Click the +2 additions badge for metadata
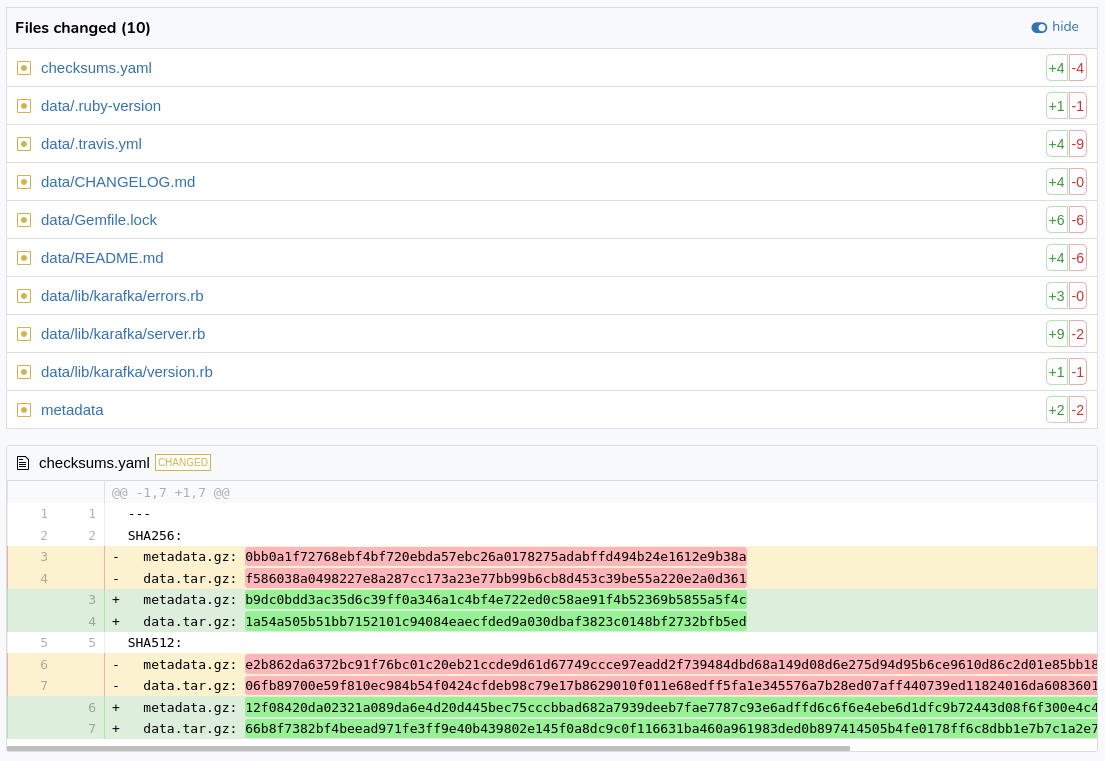This screenshot has width=1105, height=761. pyautogui.click(x=1056, y=411)
